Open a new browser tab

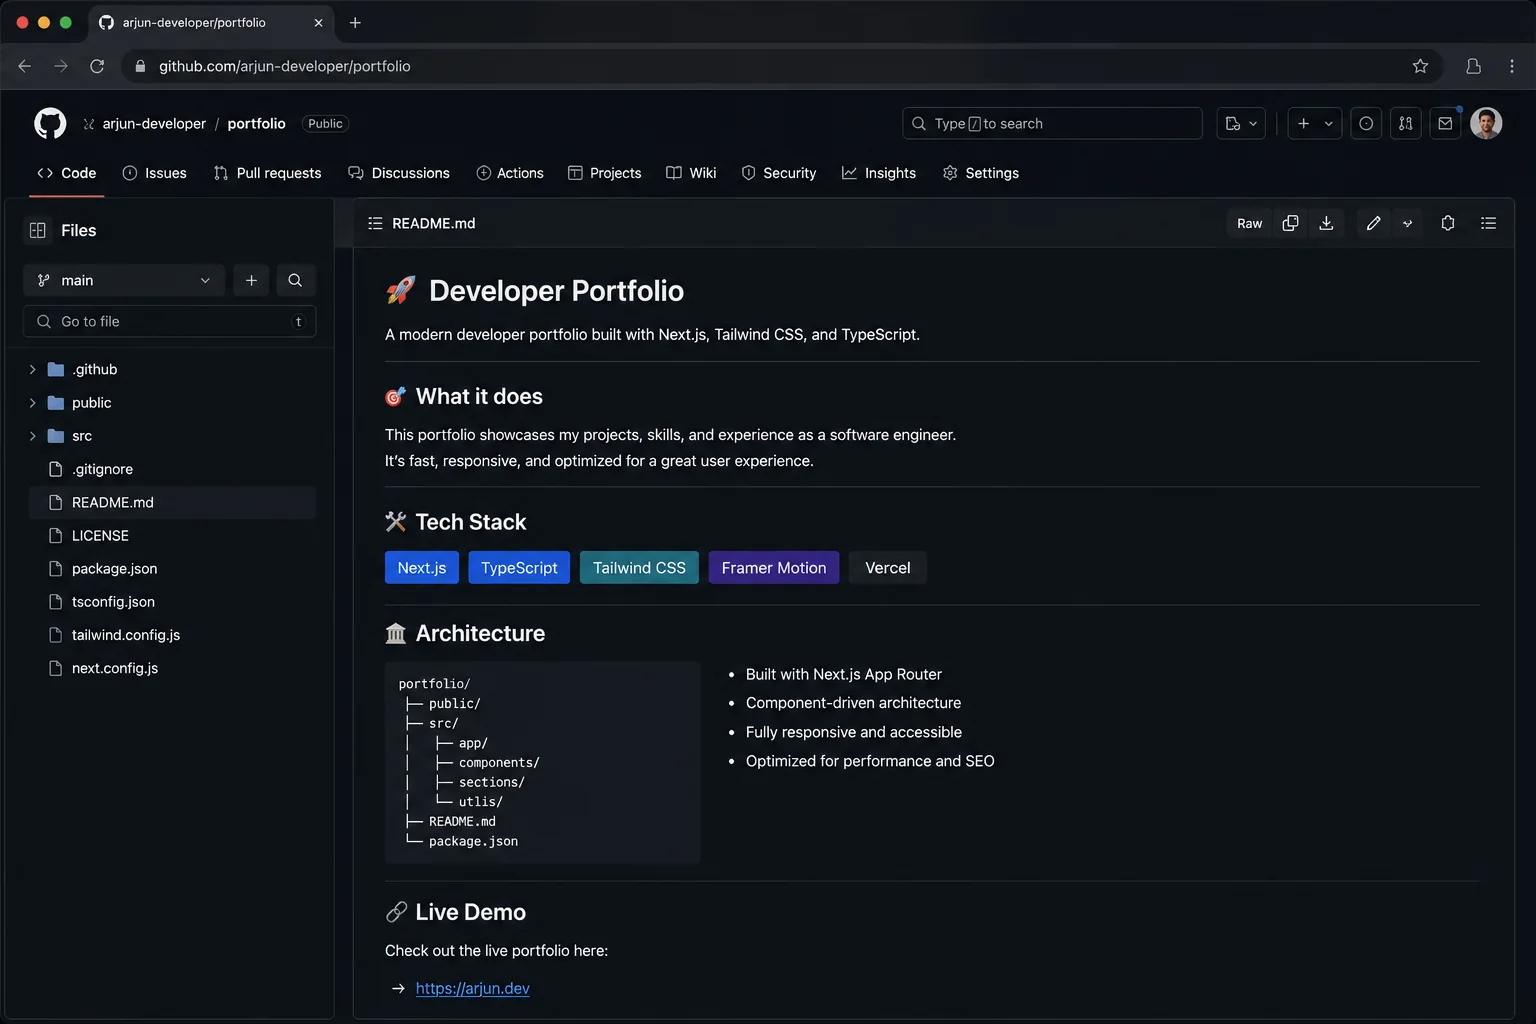[355, 22]
